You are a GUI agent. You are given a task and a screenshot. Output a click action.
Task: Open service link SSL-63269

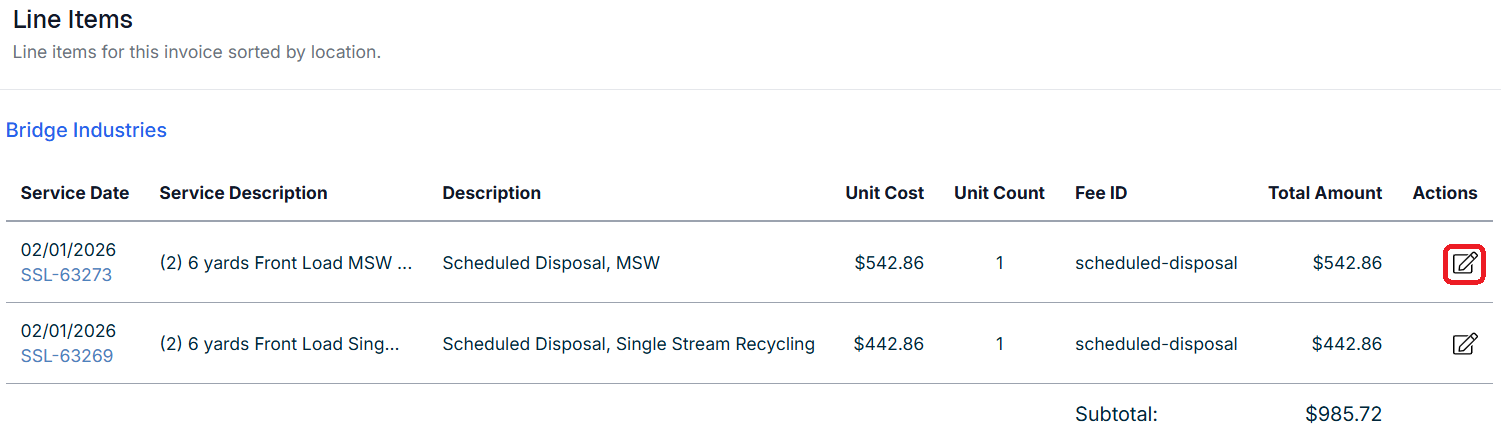point(66,356)
